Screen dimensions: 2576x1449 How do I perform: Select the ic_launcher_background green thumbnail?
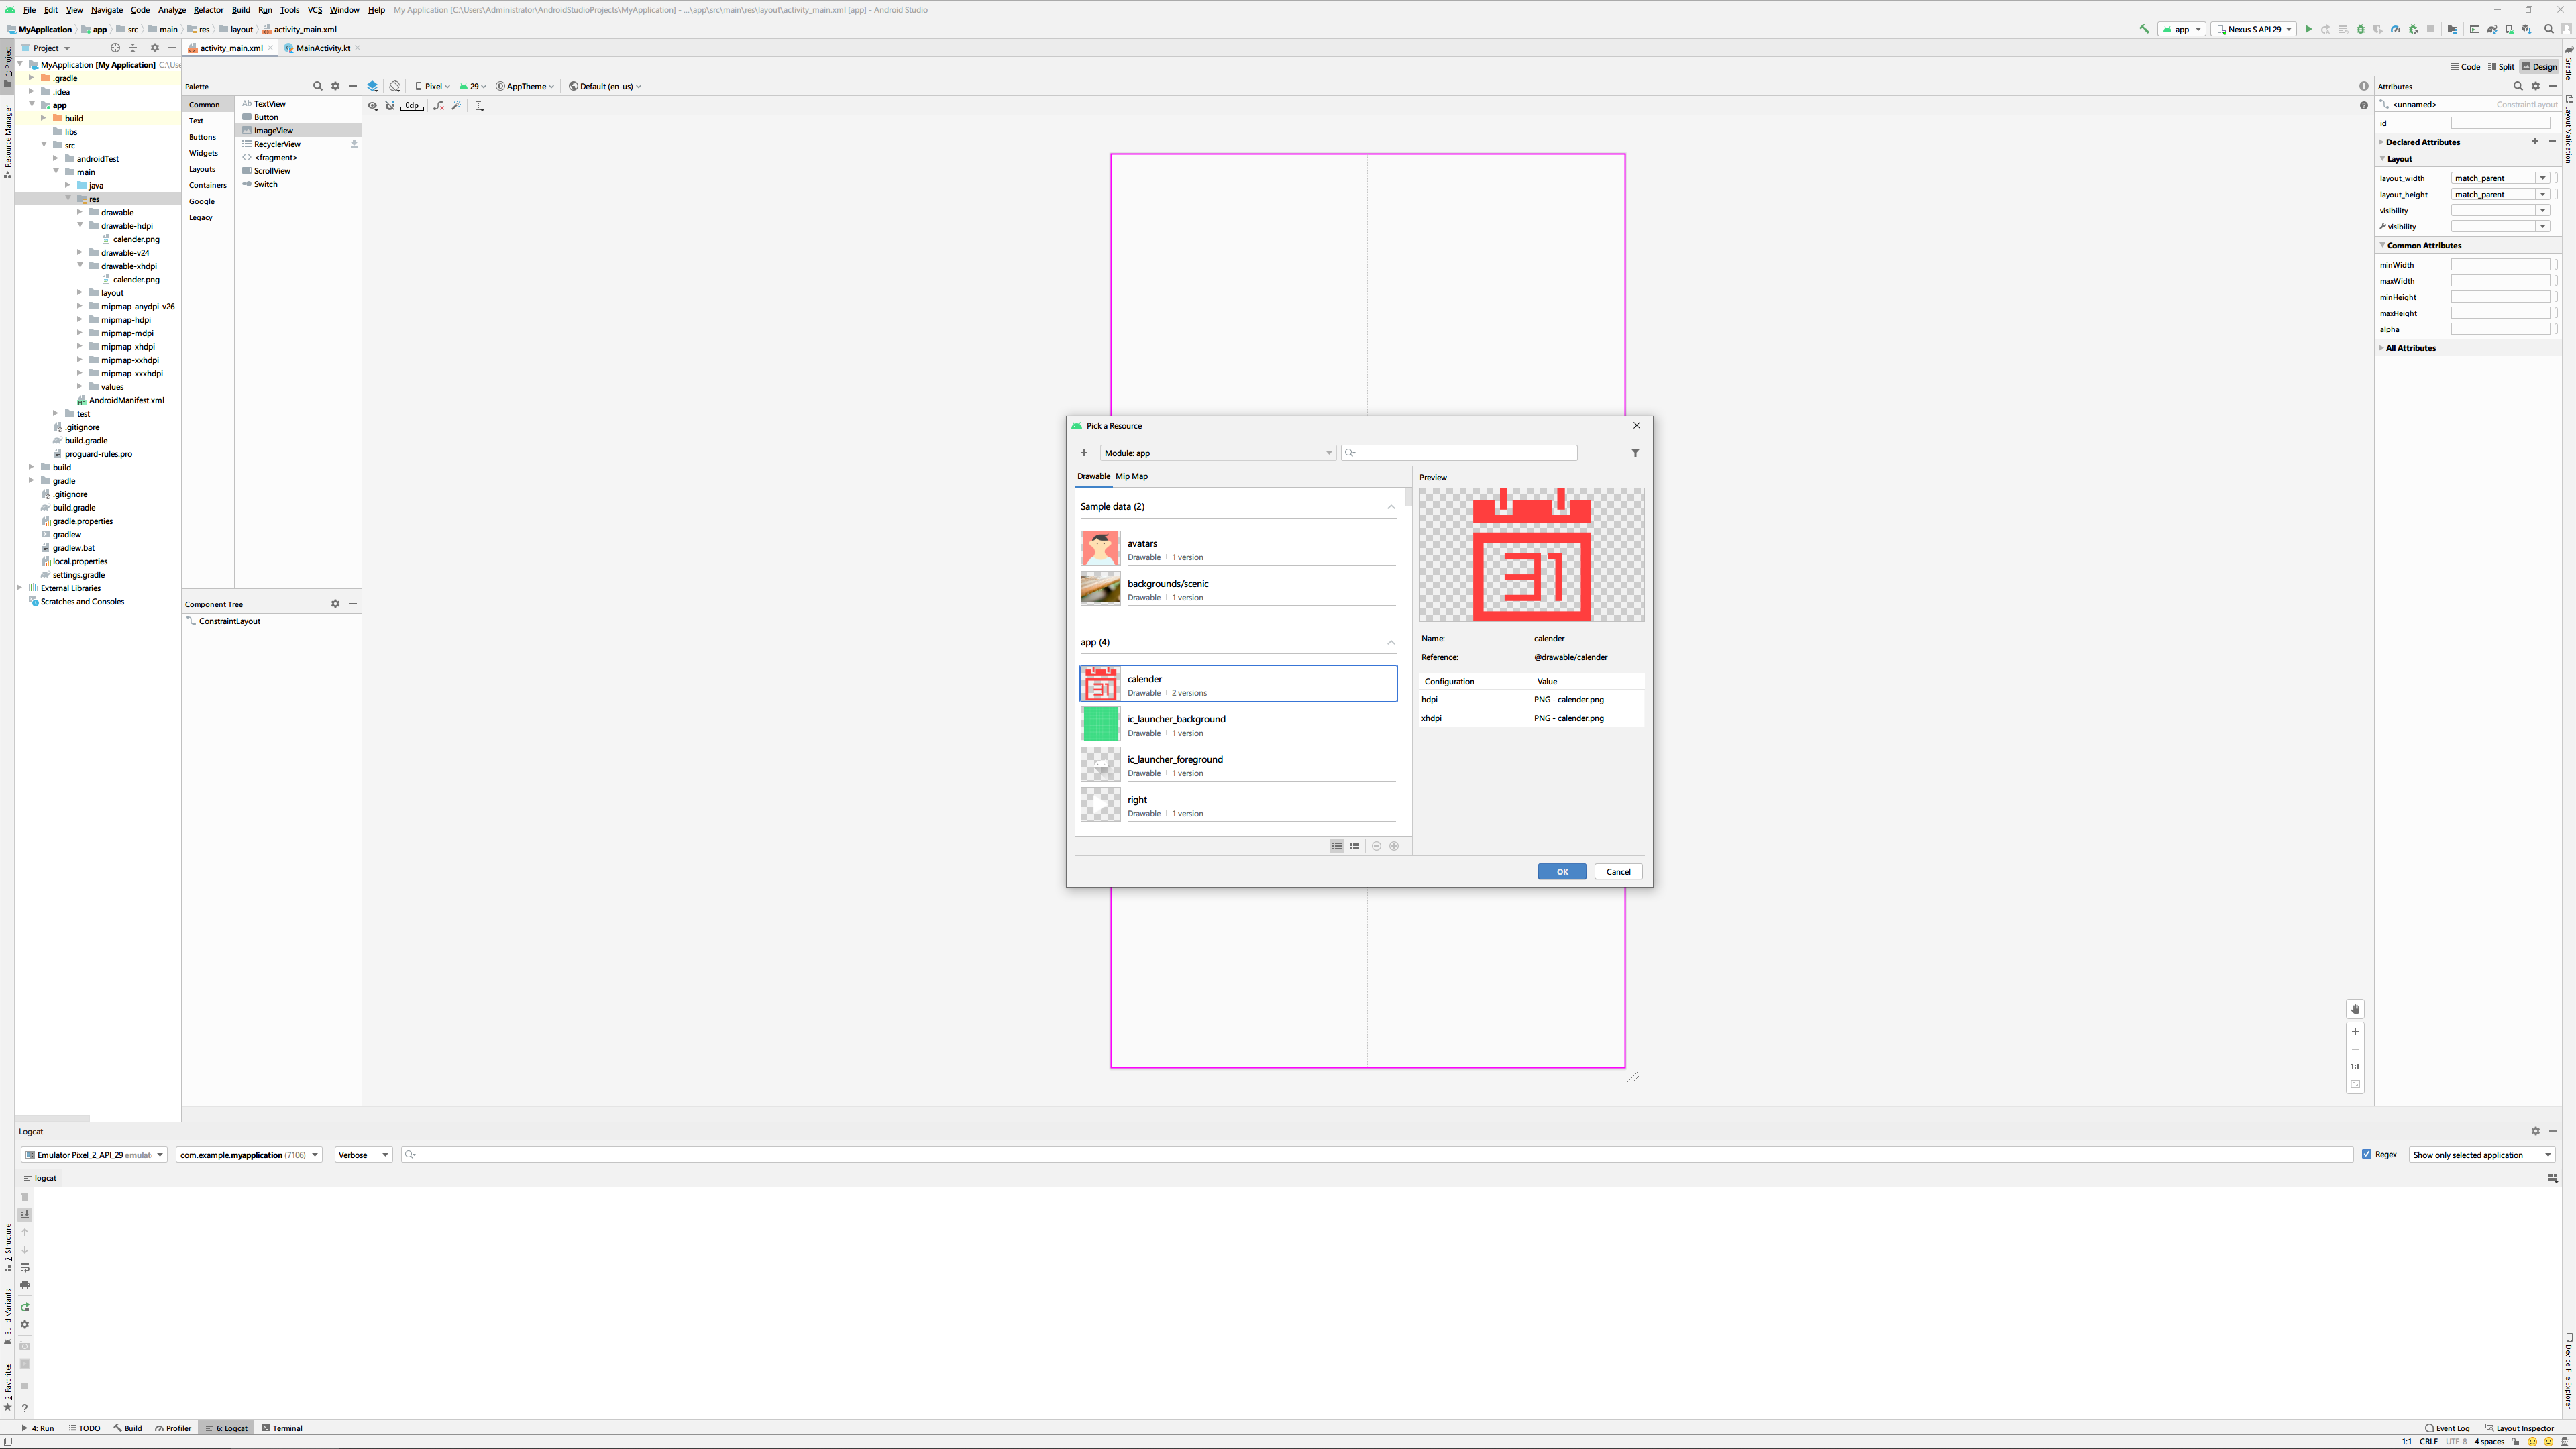pyautogui.click(x=1100, y=724)
